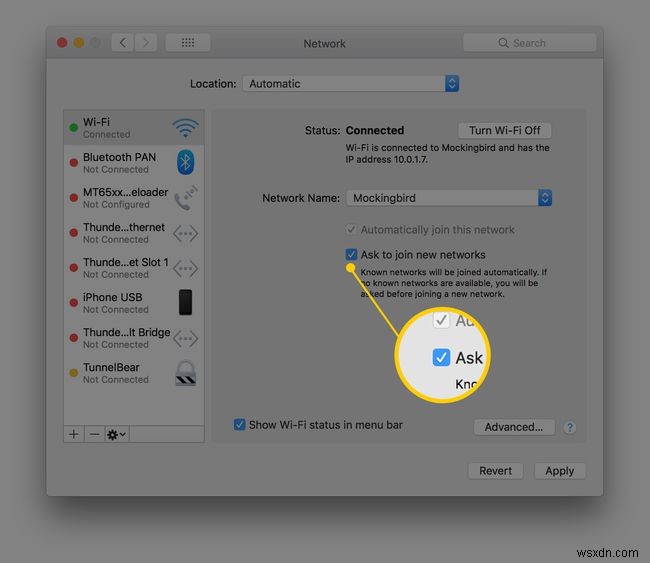
Task: Click the Thunde...thernet connection icon
Action: pos(185,233)
